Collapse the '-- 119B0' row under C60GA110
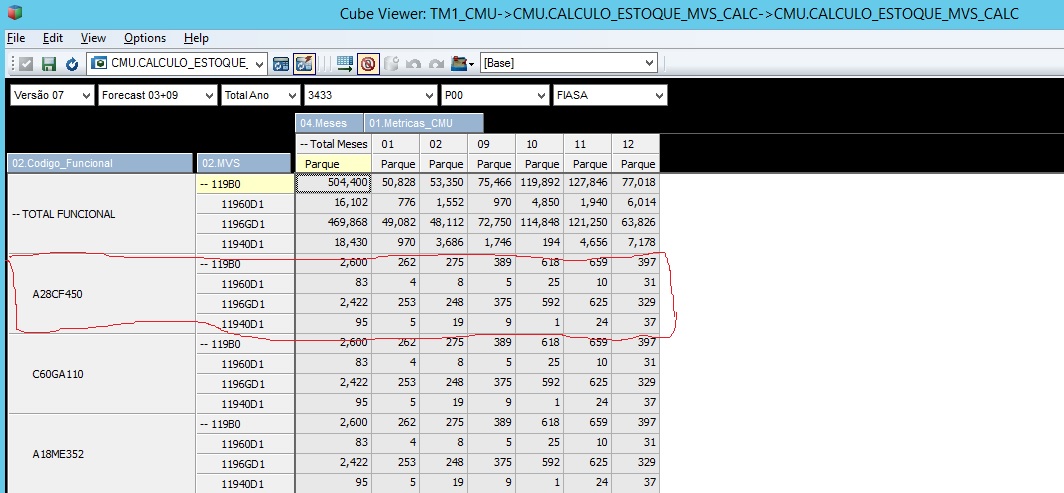The image size is (1064, 493). [x=246, y=344]
